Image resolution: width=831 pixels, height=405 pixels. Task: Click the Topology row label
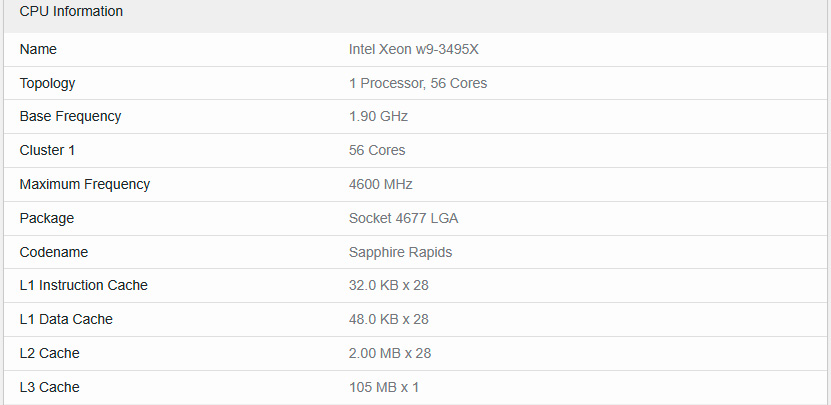coord(47,83)
